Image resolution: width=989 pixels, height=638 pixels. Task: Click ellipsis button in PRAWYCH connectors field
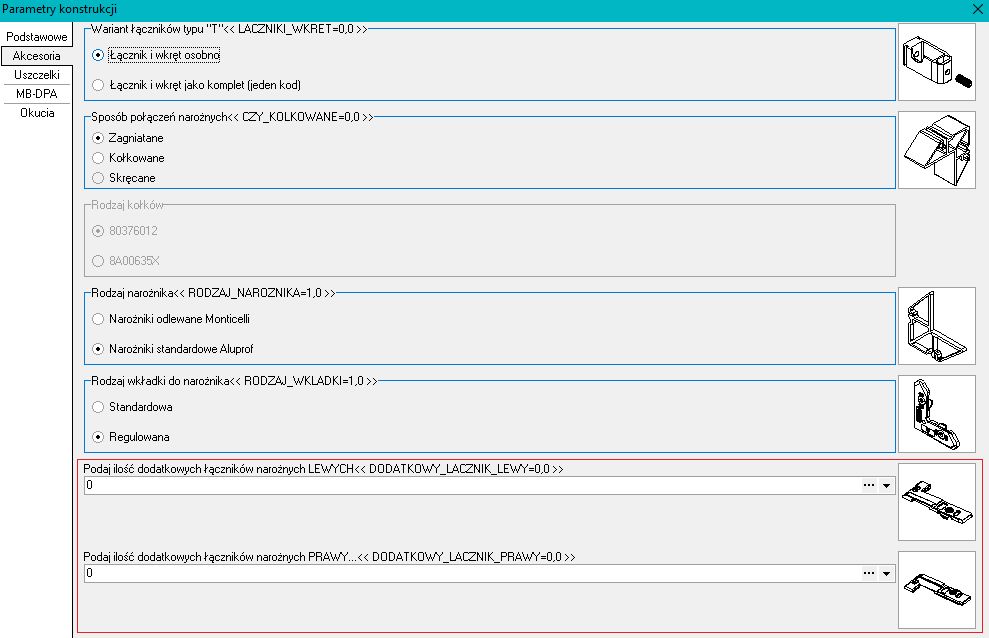click(868, 574)
